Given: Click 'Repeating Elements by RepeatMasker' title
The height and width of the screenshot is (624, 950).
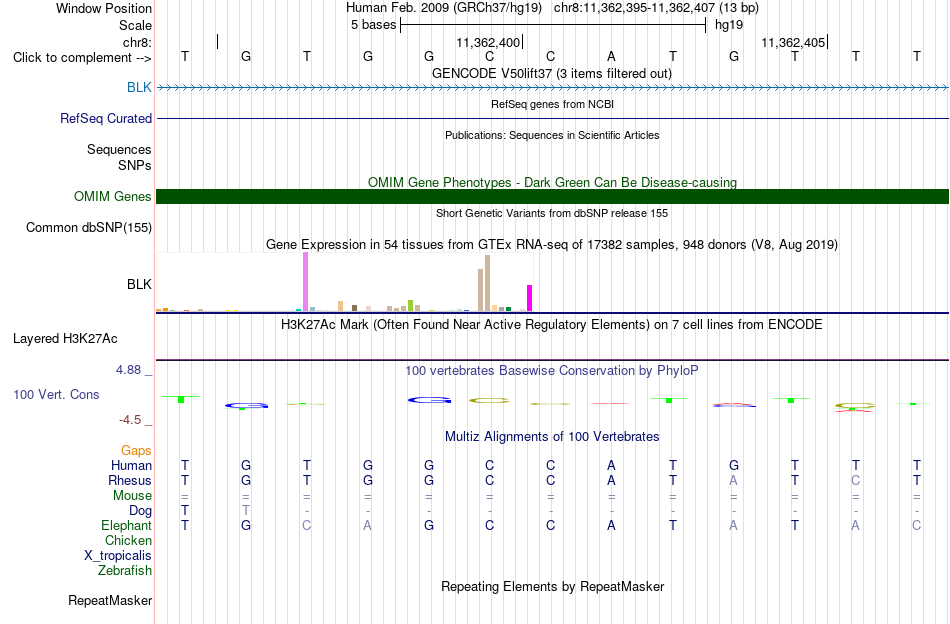Looking at the screenshot, I should coord(553,586).
